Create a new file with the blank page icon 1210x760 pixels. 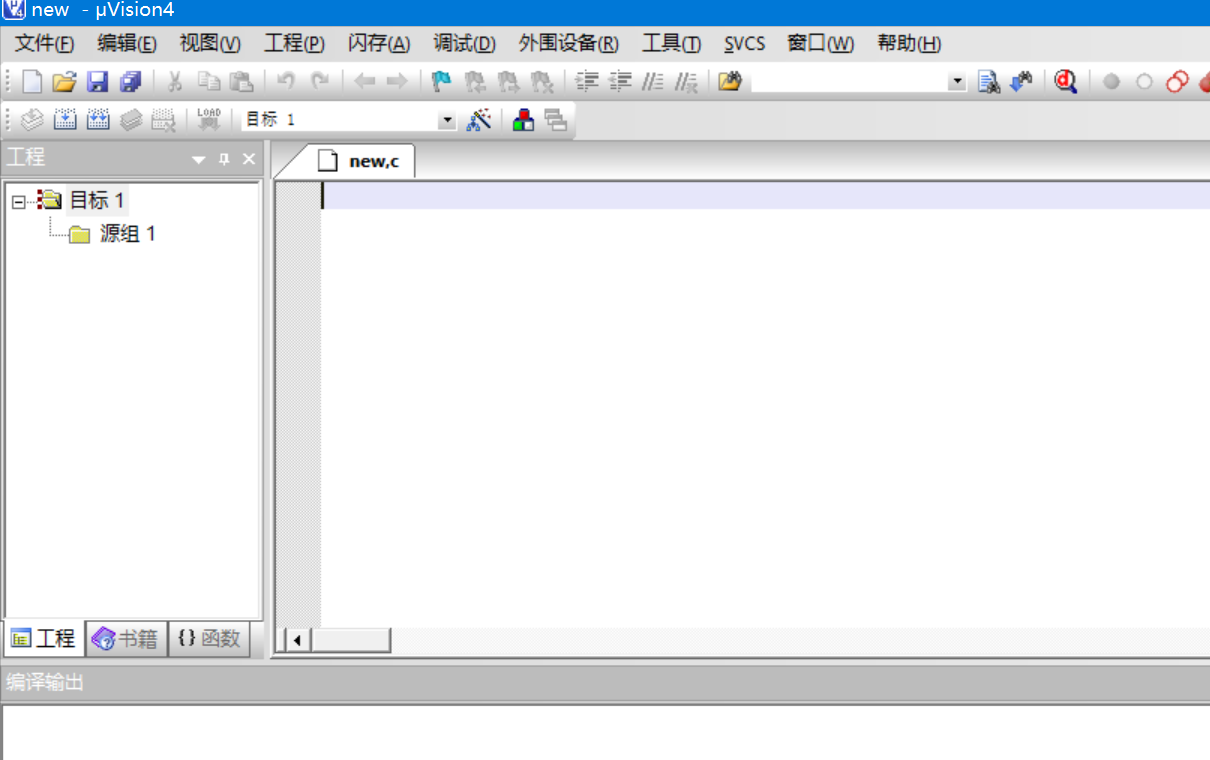pyautogui.click(x=33, y=82)
